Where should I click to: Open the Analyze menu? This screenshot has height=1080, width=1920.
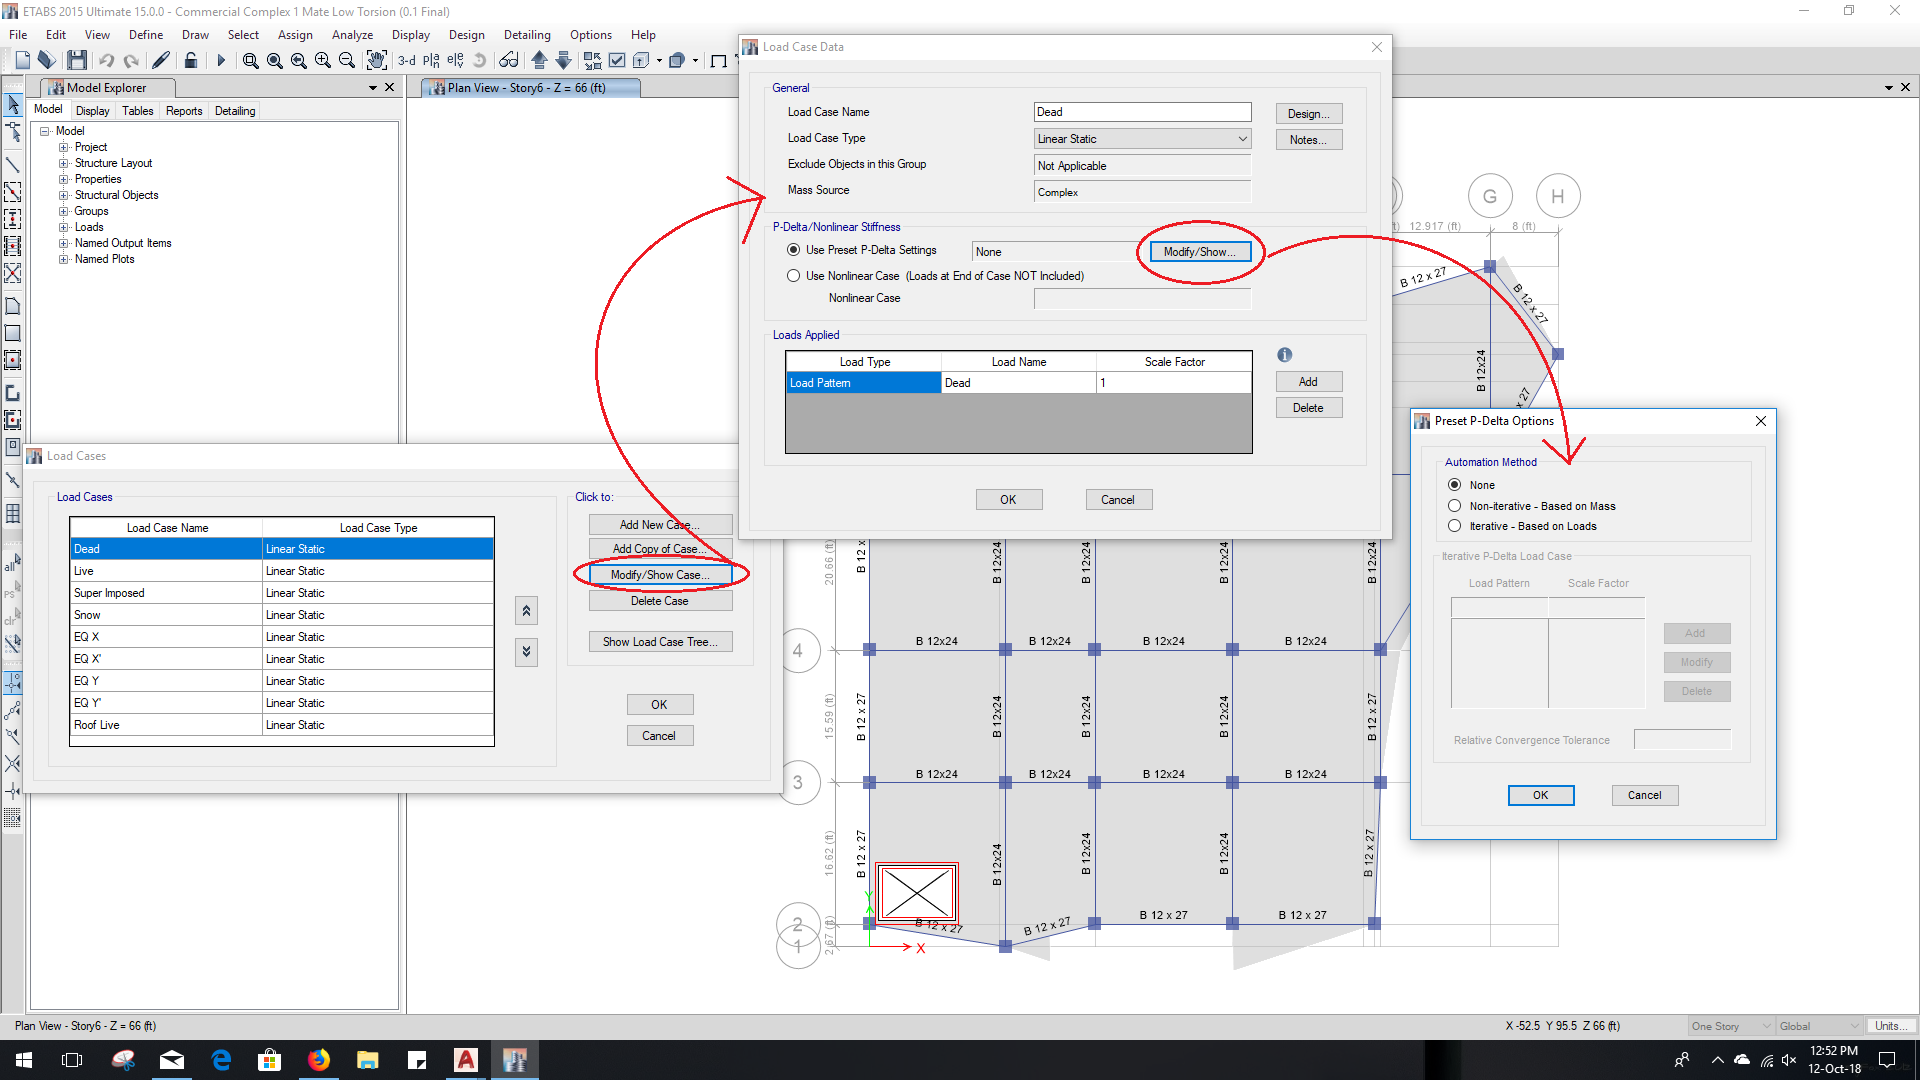pos(352,35)
